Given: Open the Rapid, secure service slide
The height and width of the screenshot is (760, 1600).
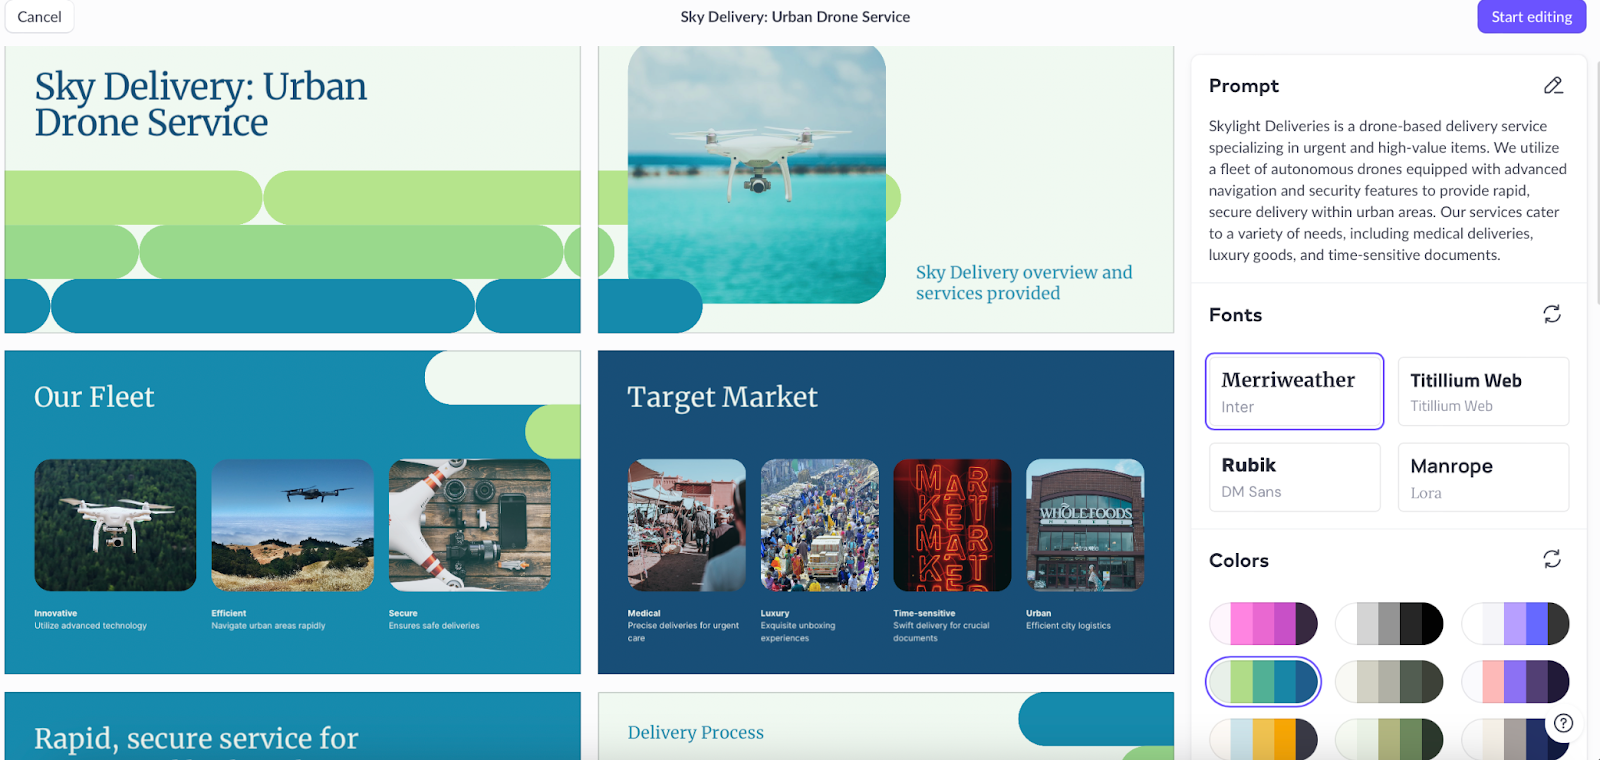Looking at the screenshot, I should pos(293,726).
